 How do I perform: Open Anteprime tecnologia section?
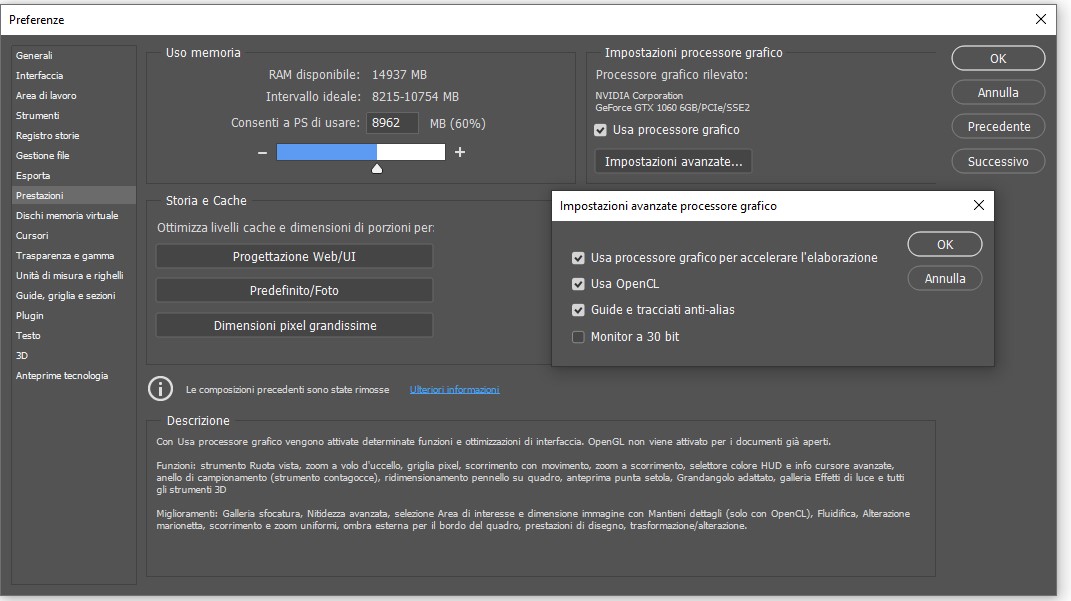(74, 376)
